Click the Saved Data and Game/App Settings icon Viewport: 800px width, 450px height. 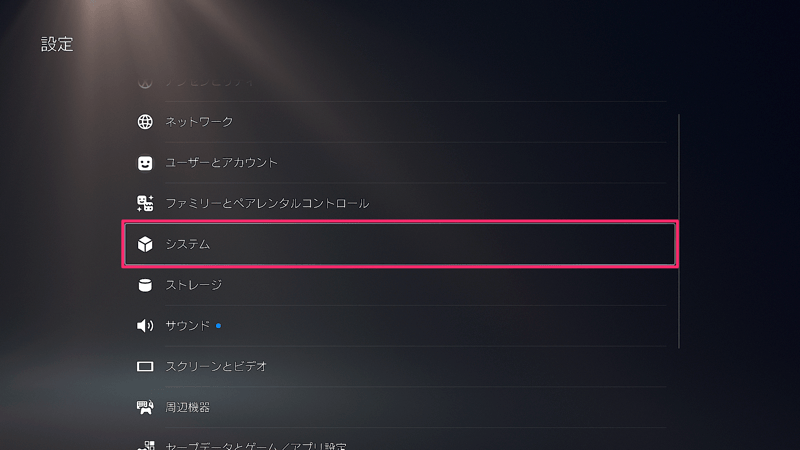click(145, 444)
